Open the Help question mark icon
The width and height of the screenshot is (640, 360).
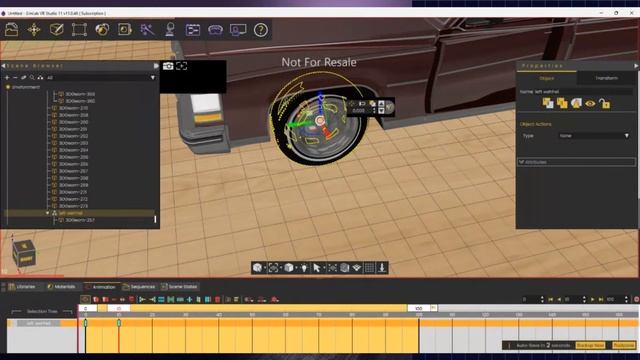pyautogui.click(x=261, y=29)
